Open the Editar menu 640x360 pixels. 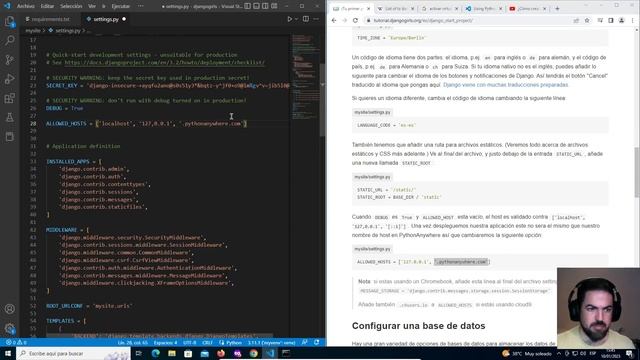47,6
